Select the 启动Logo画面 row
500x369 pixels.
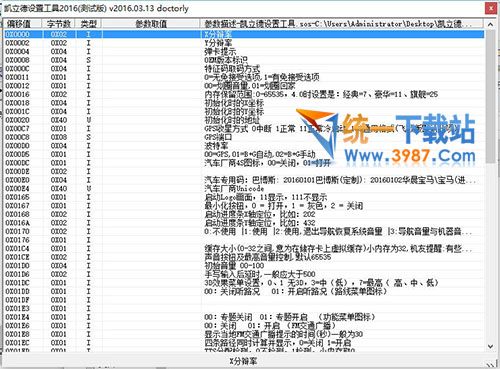(244, 197)
